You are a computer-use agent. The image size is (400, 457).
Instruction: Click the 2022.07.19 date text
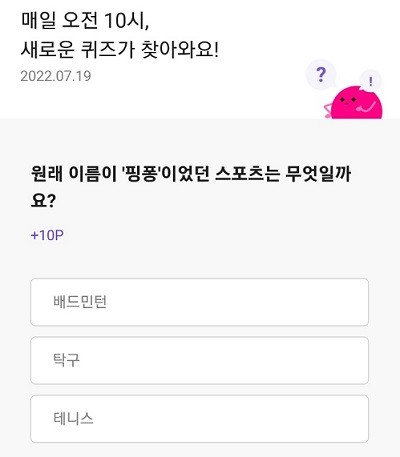click(x=56, y=76)
